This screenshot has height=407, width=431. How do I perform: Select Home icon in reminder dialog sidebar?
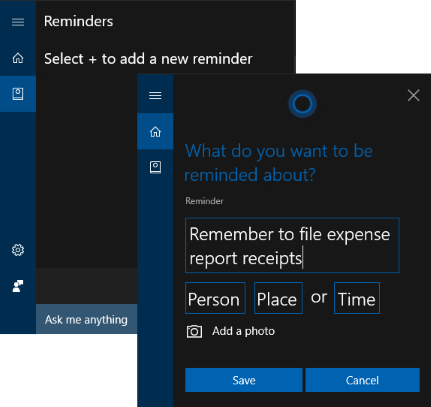[x=155, y=131]
